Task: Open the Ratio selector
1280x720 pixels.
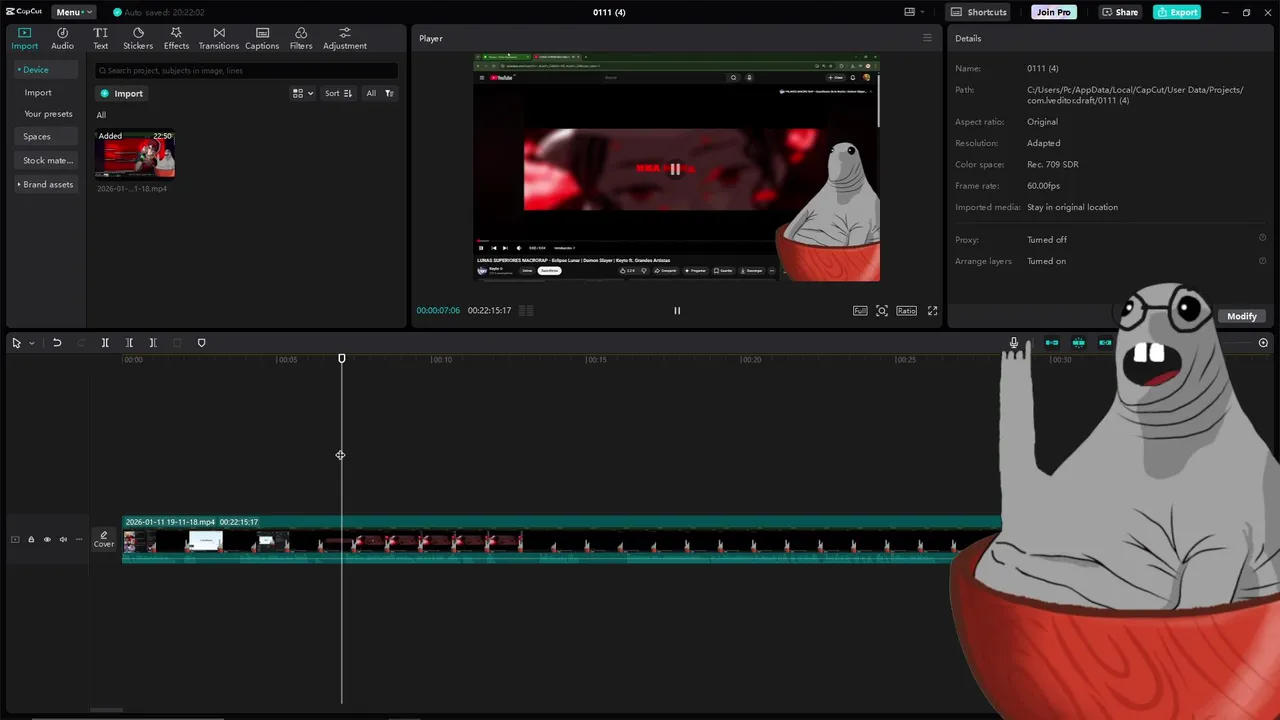Action: 906,311
